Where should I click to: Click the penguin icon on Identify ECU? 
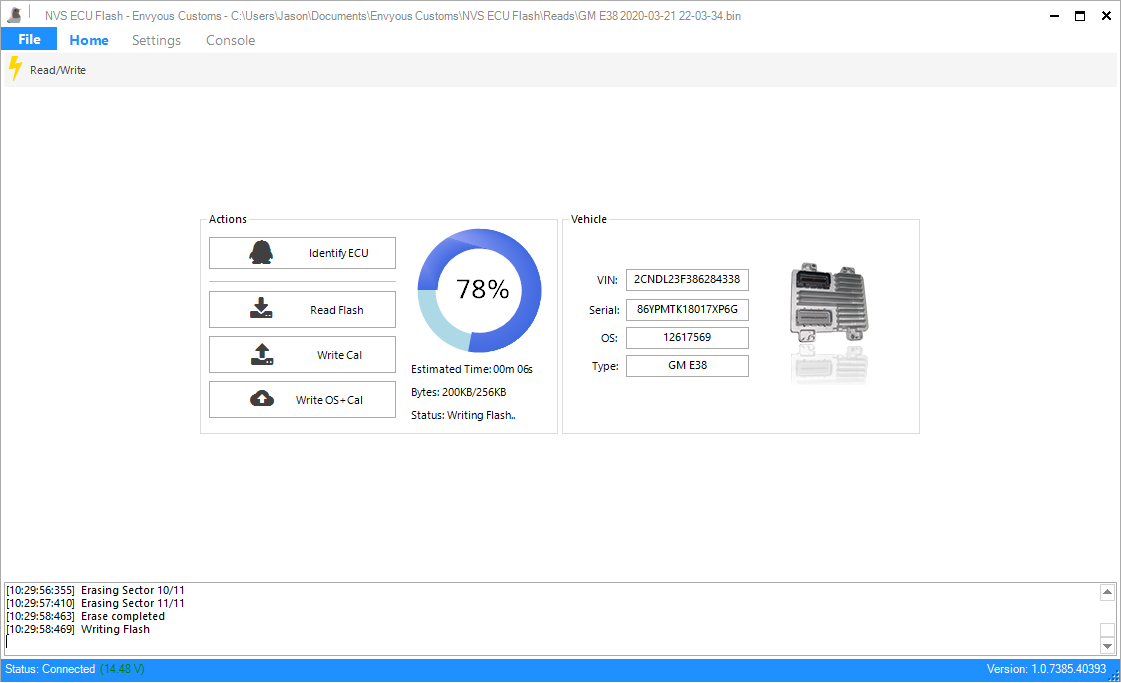pos(261,252)
